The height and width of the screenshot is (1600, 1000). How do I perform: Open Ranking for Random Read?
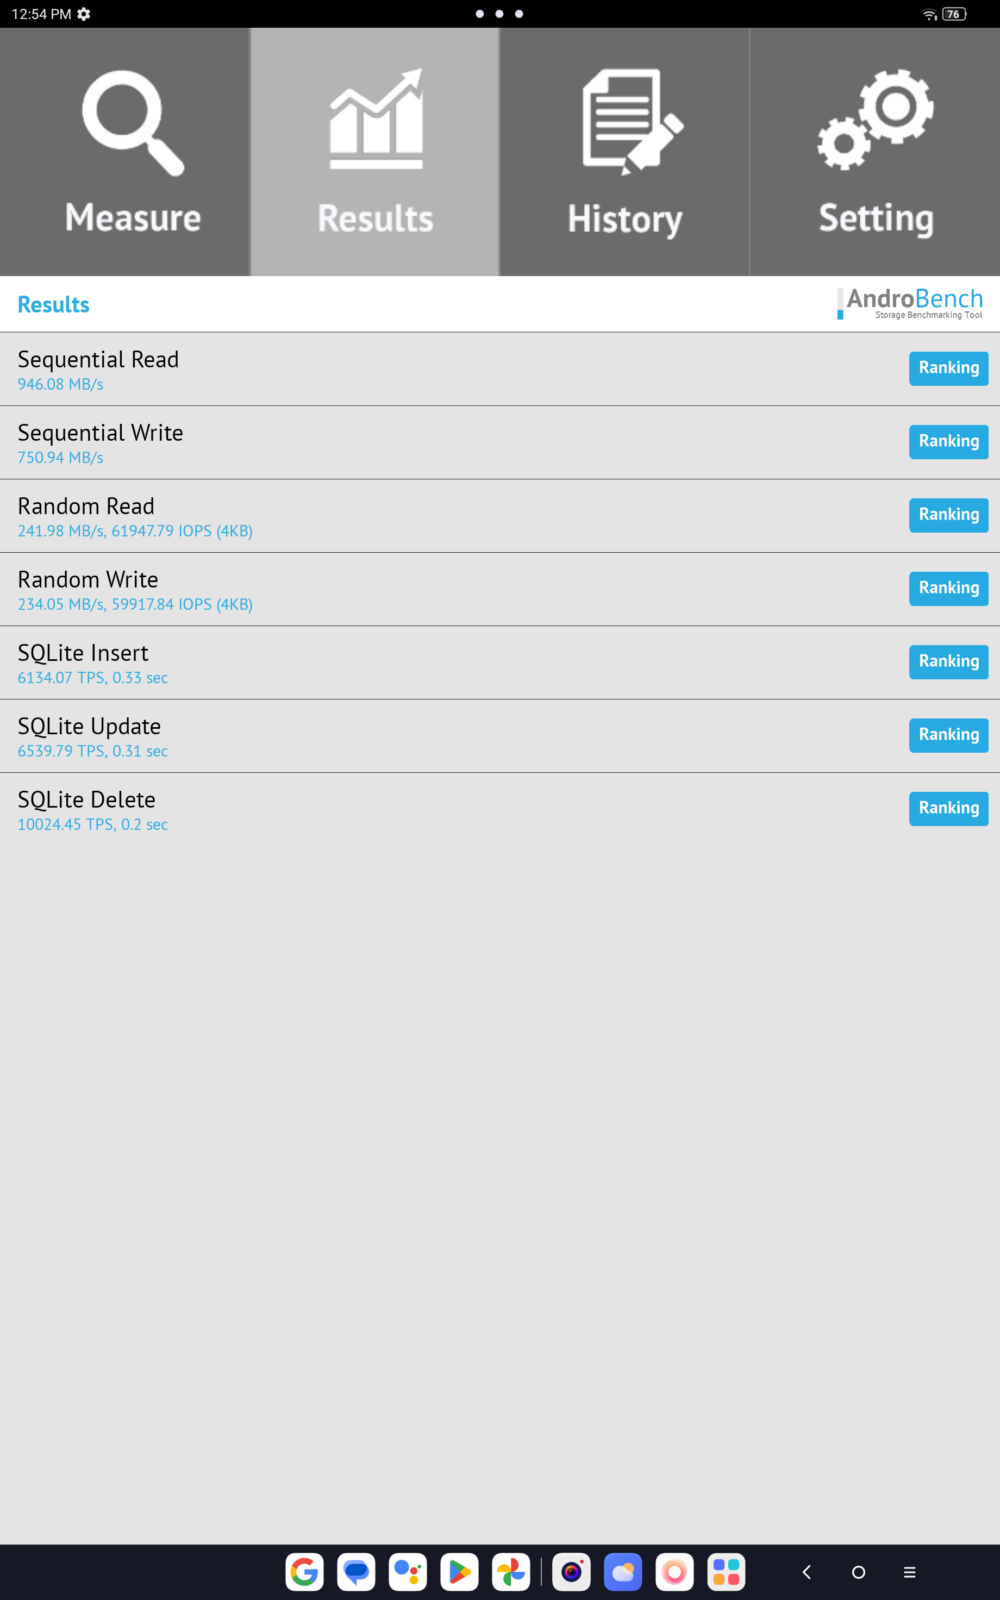point(948,515)
